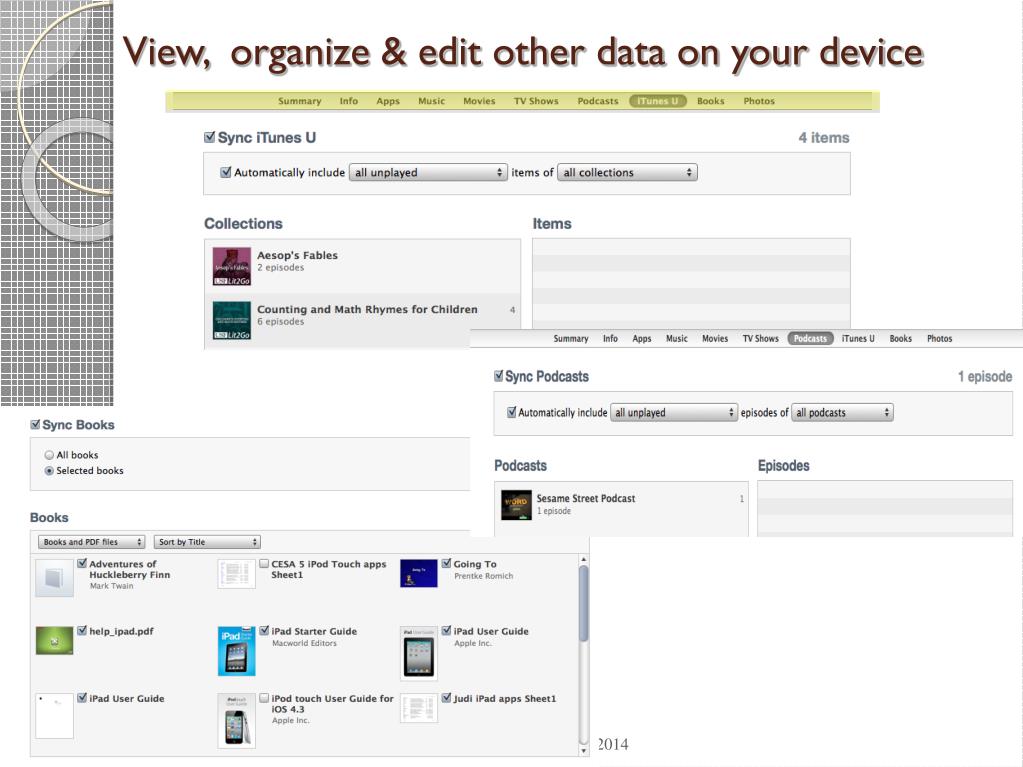
Task: Open Movies tab in iTunes U bar
Action: pos(479,101)
